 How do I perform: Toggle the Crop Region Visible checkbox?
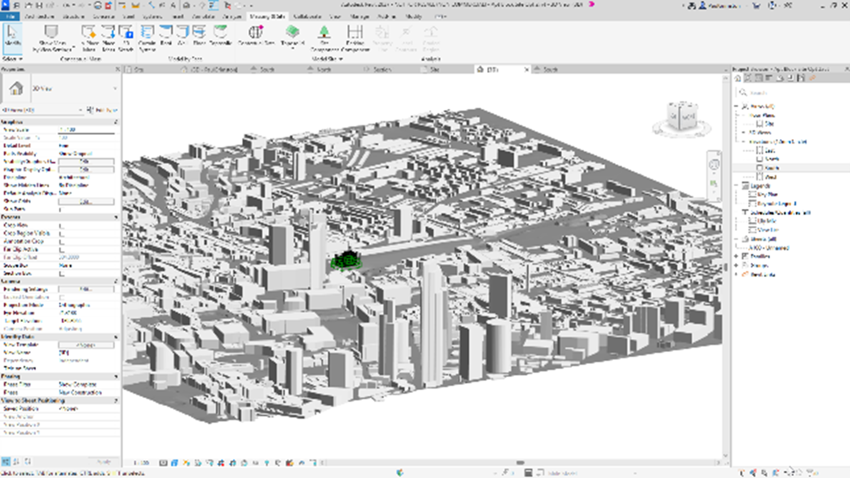pyautogui.click(x=62, y=235)
